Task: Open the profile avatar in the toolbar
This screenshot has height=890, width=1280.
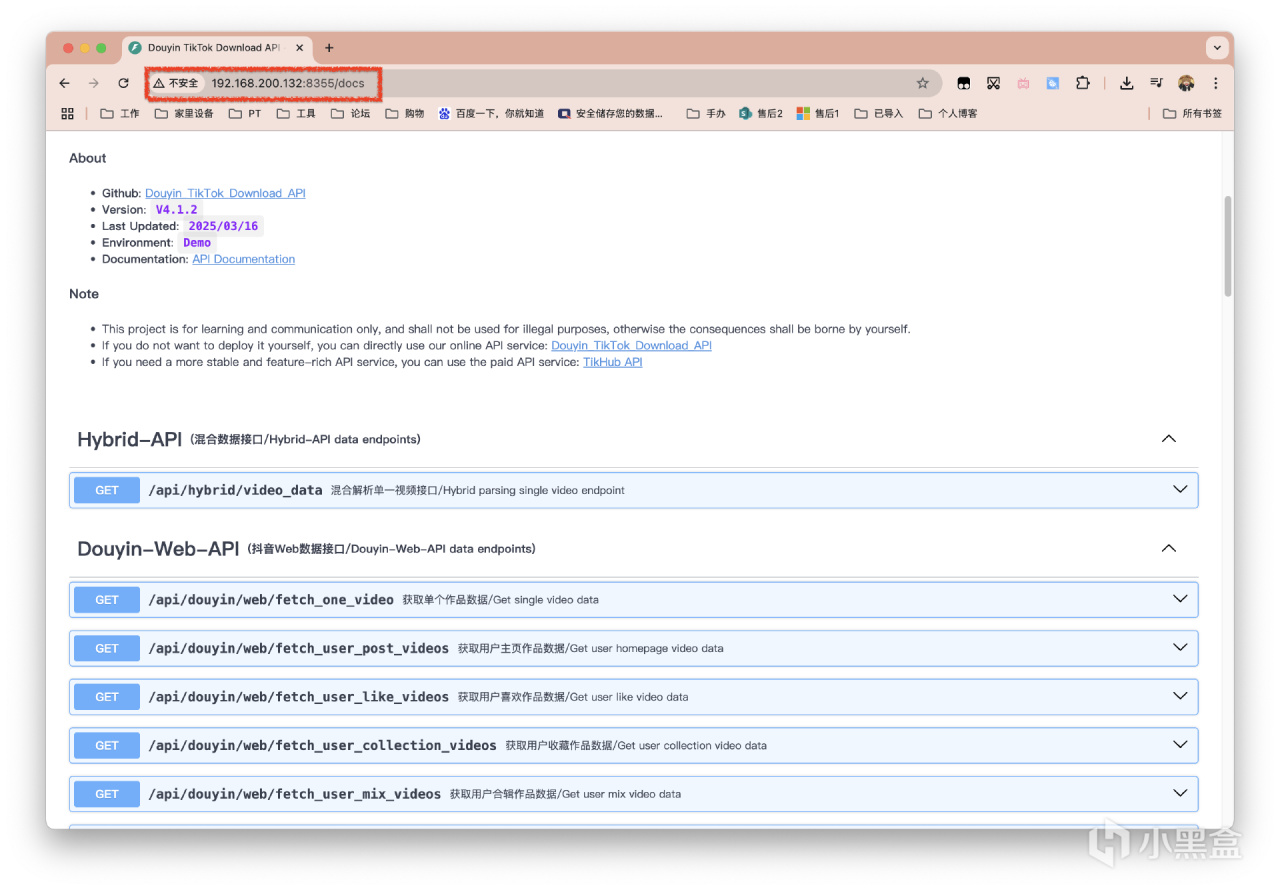Action: tap(1186, 83)
